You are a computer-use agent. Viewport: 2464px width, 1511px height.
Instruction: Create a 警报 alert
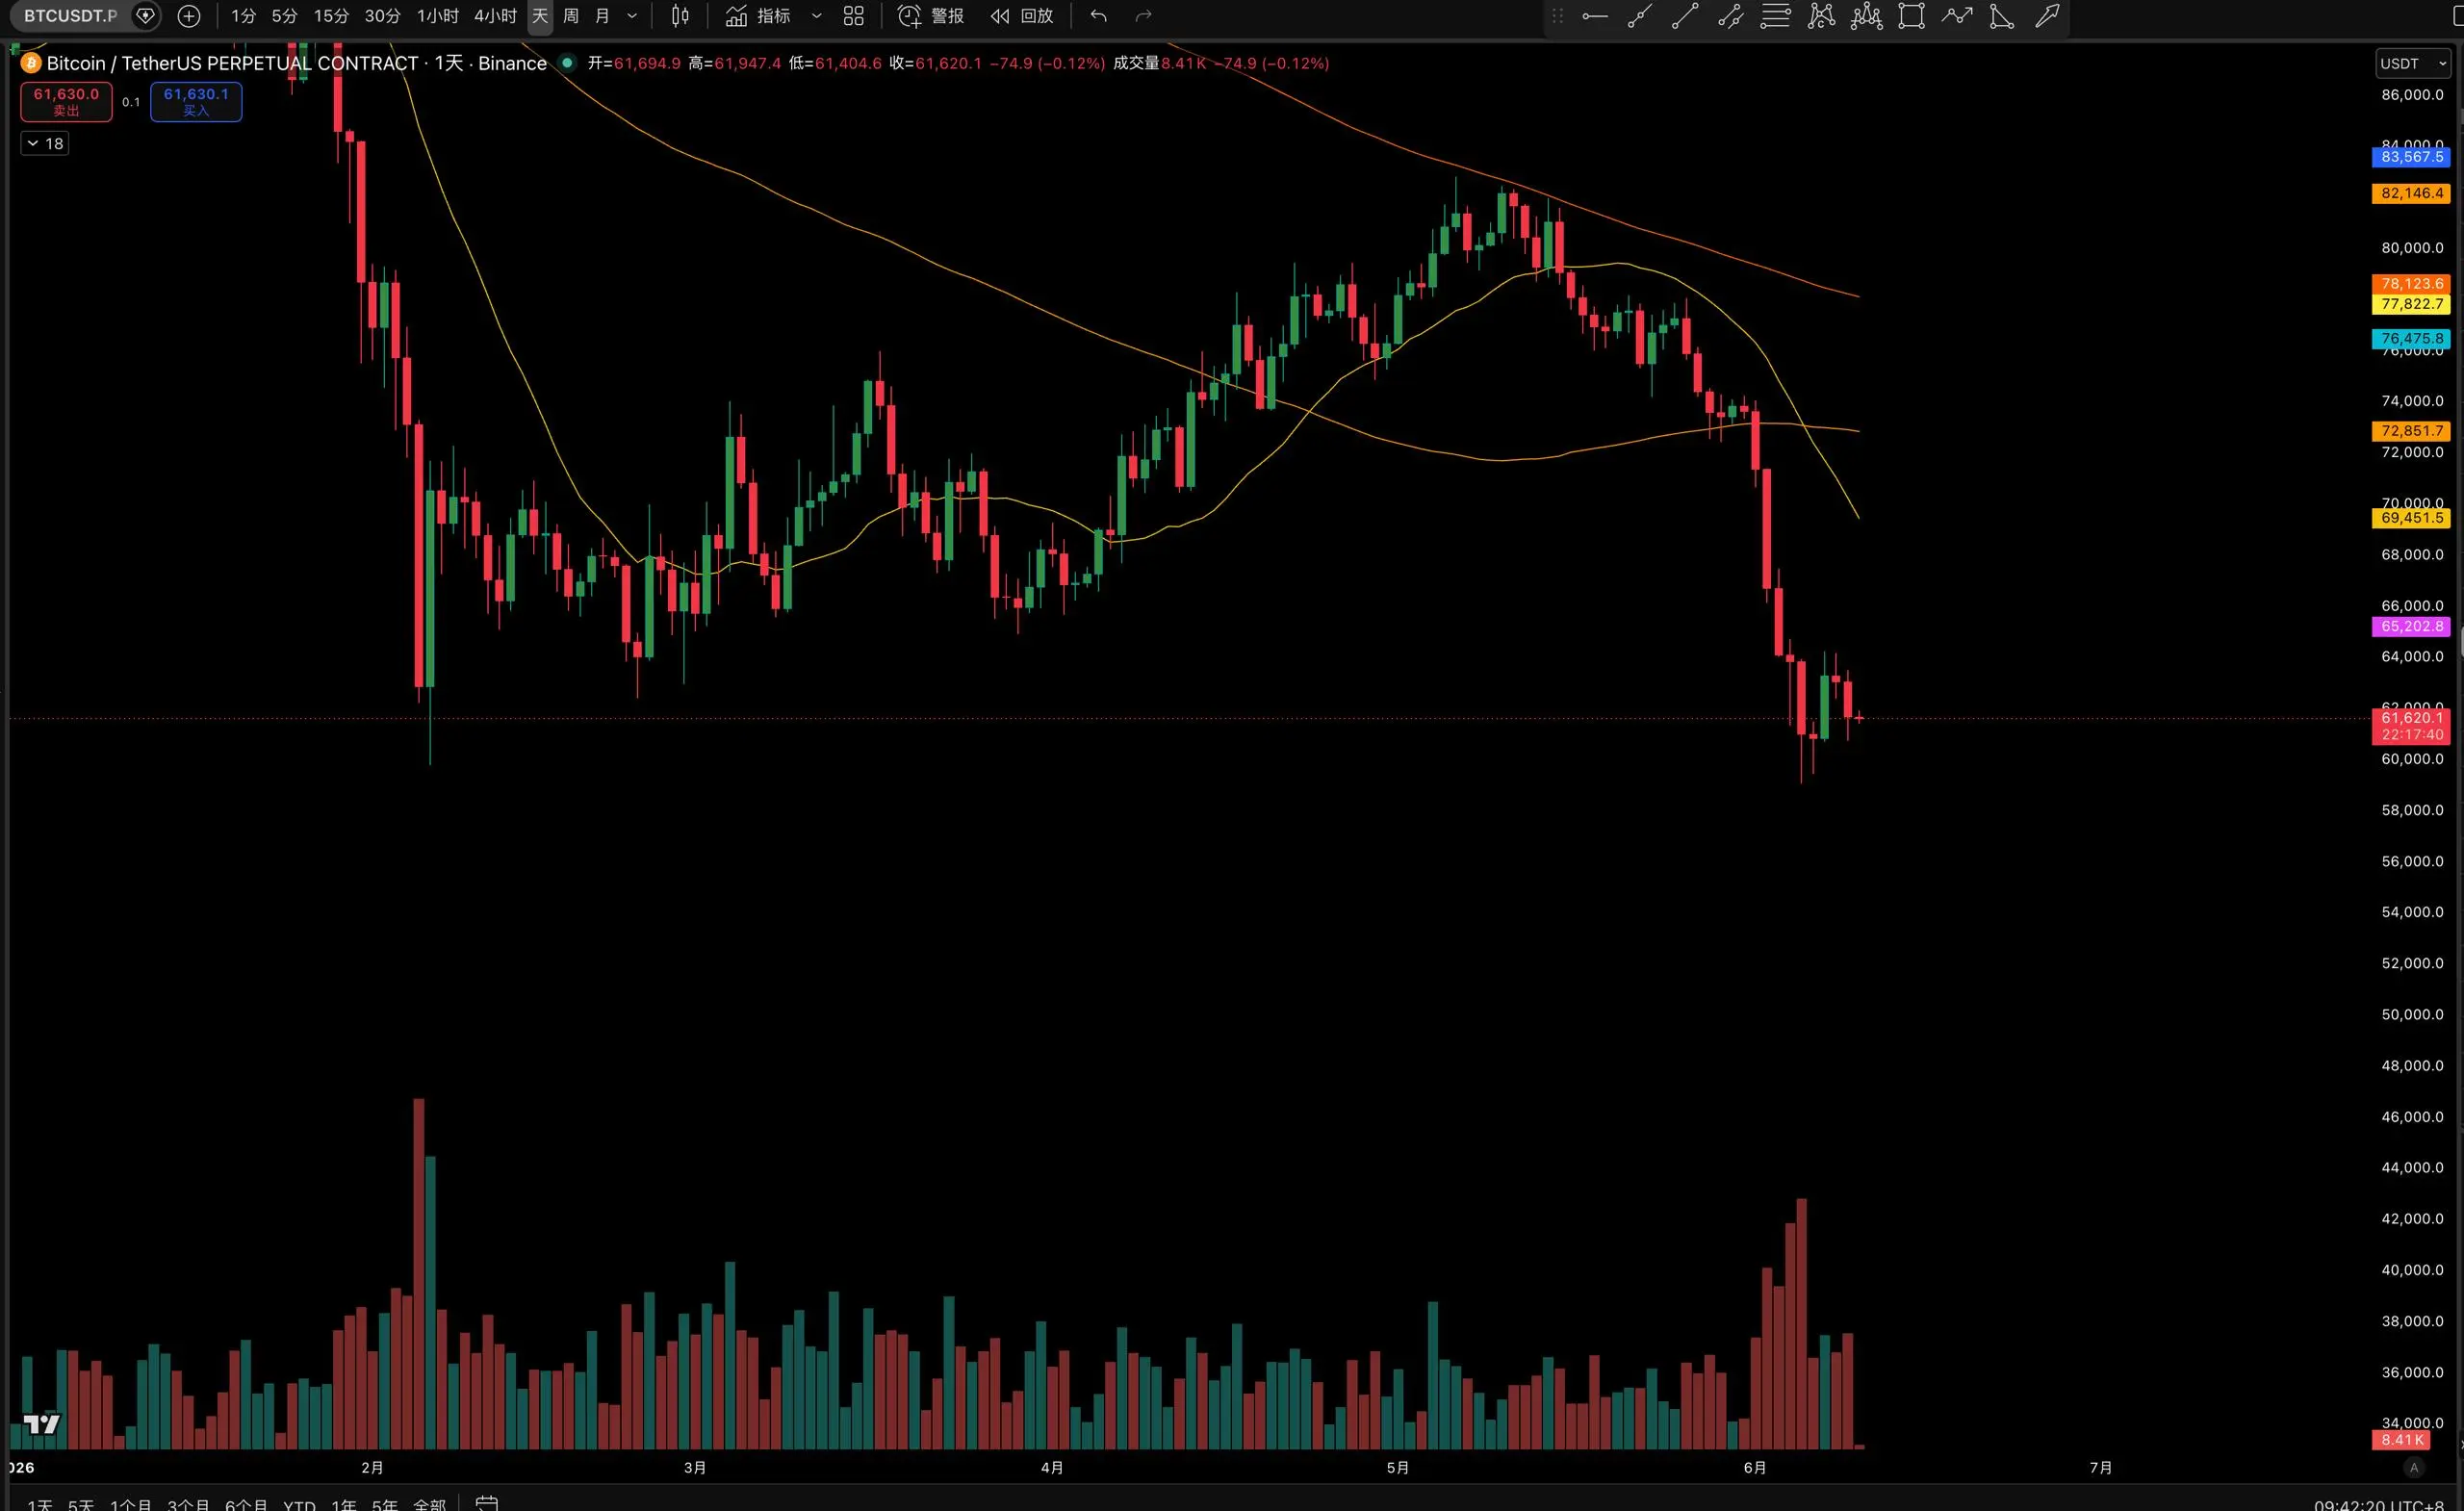click(x=931, y=16)
